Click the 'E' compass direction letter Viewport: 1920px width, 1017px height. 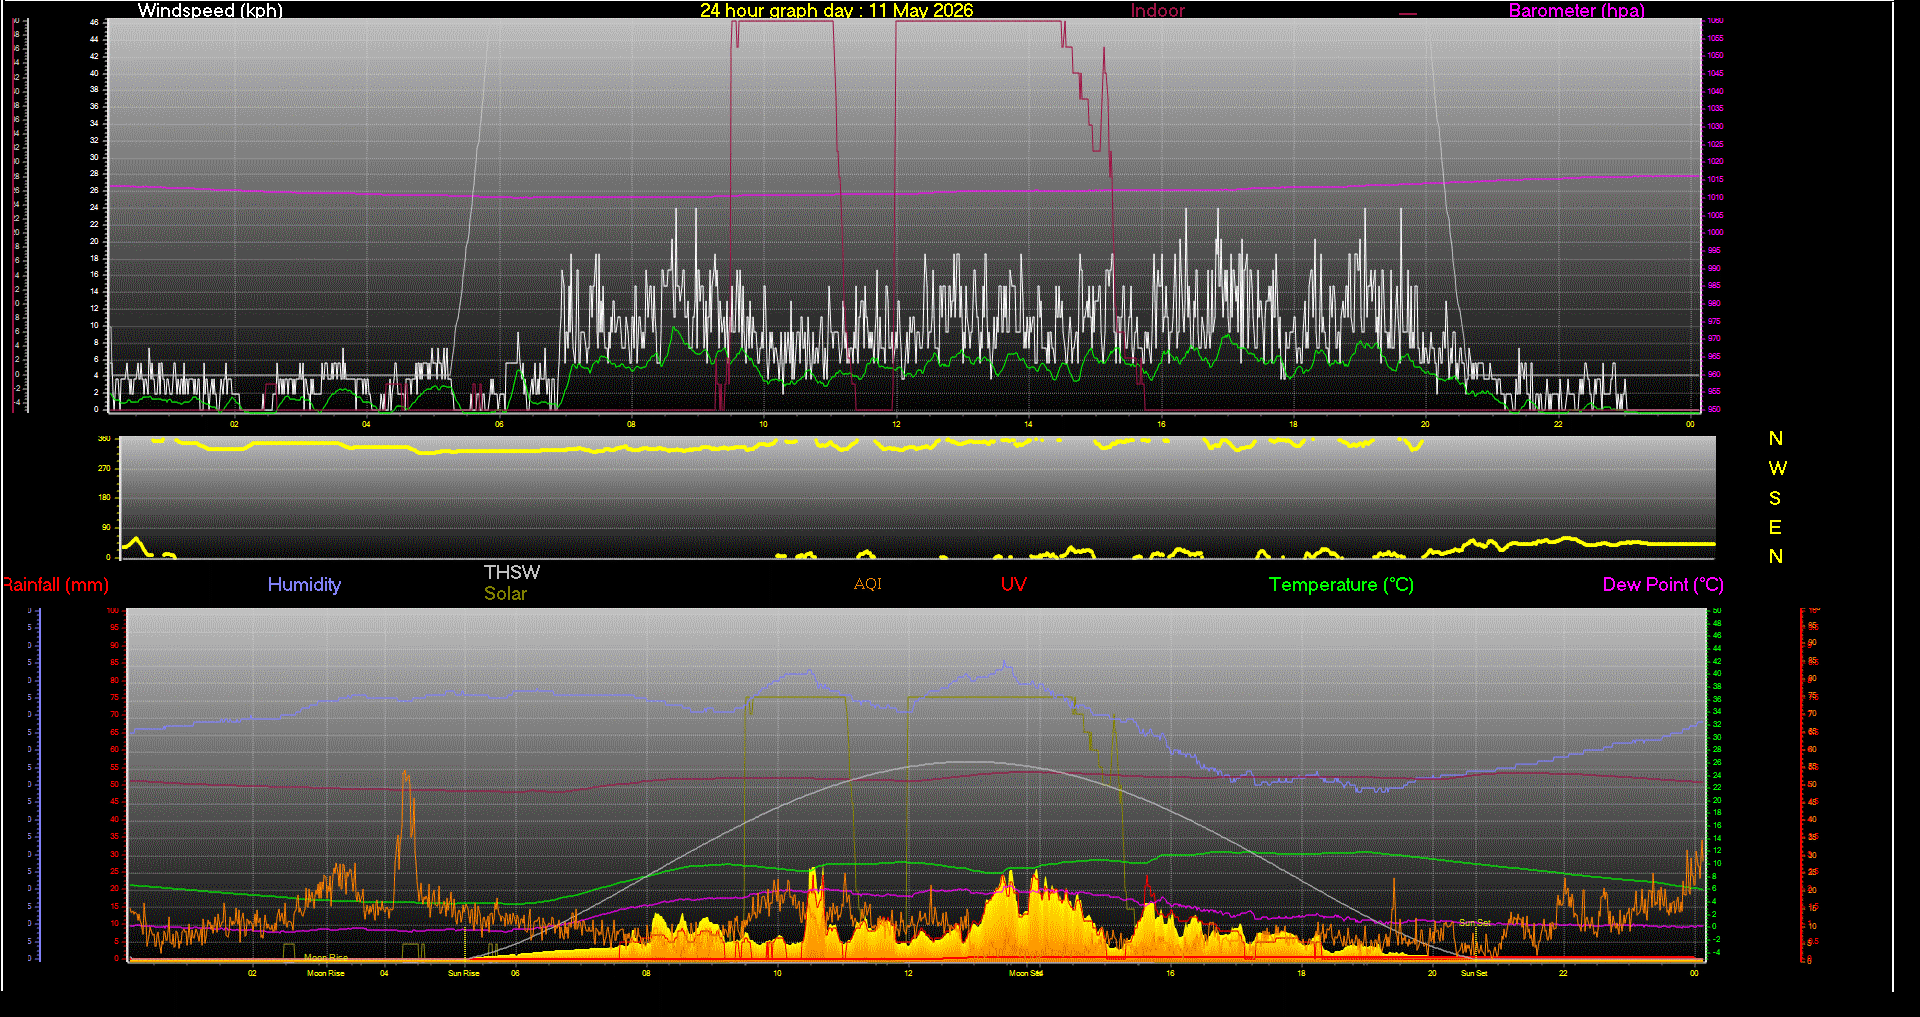click(1775, 527)
